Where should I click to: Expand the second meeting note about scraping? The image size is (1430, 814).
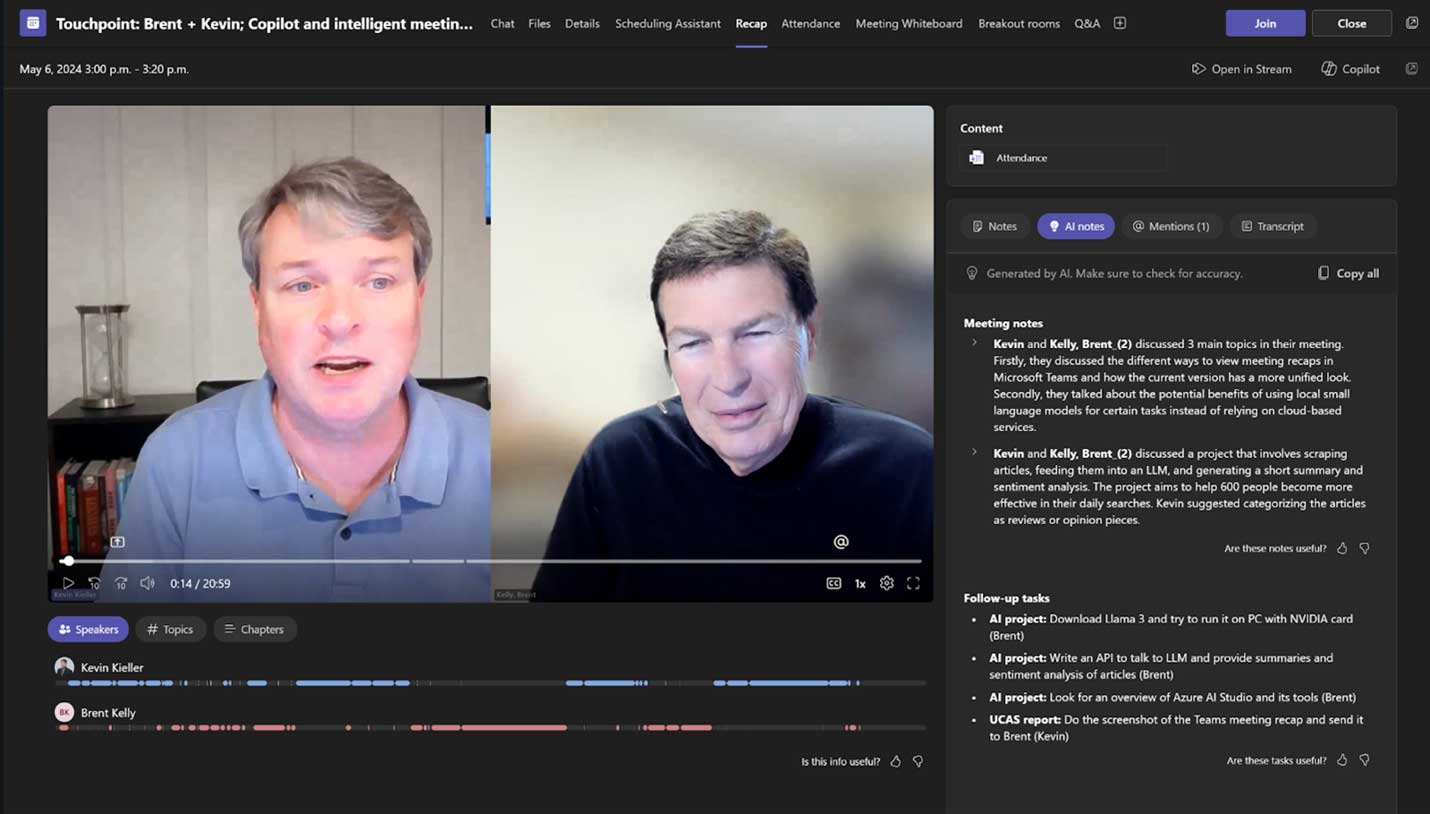point(975,453)
